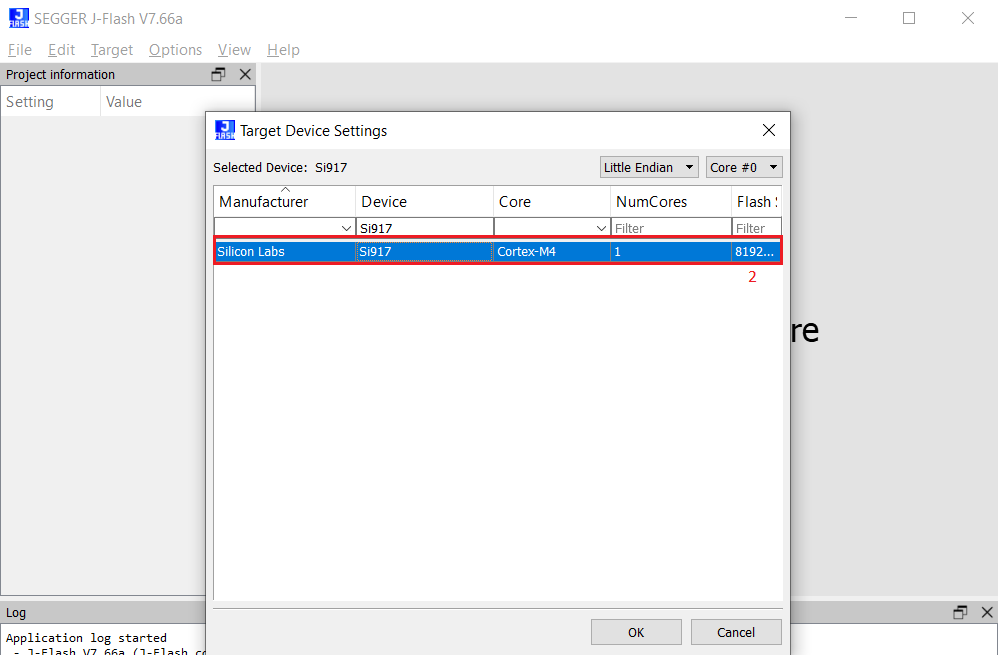Expand the Manufacturer filter combo box
The image size is (998, 655).
(x=346, y=228)
